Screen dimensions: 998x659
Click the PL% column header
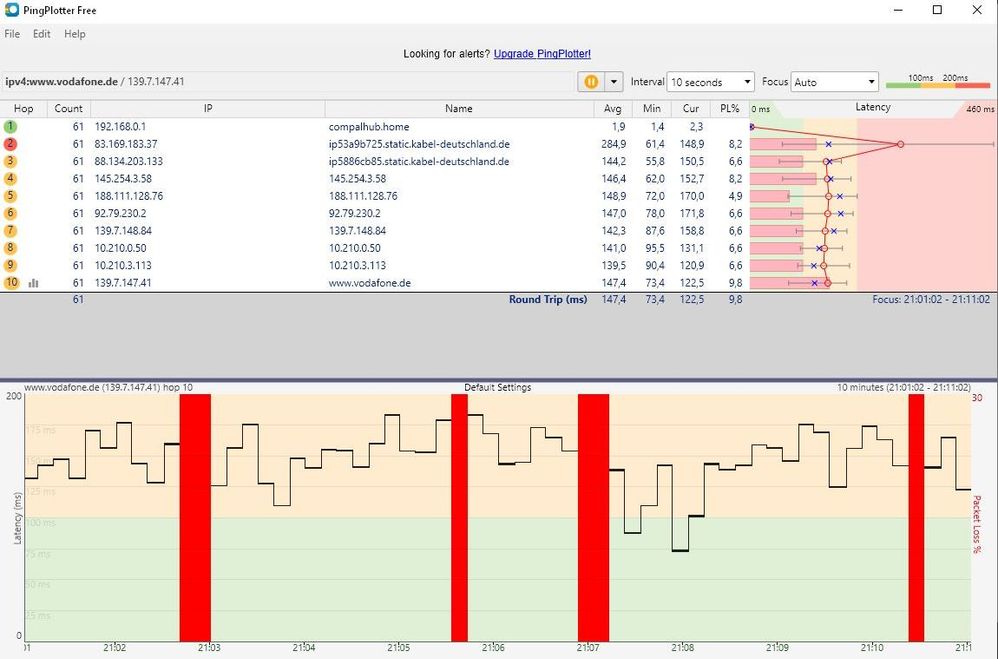[730, 108]
